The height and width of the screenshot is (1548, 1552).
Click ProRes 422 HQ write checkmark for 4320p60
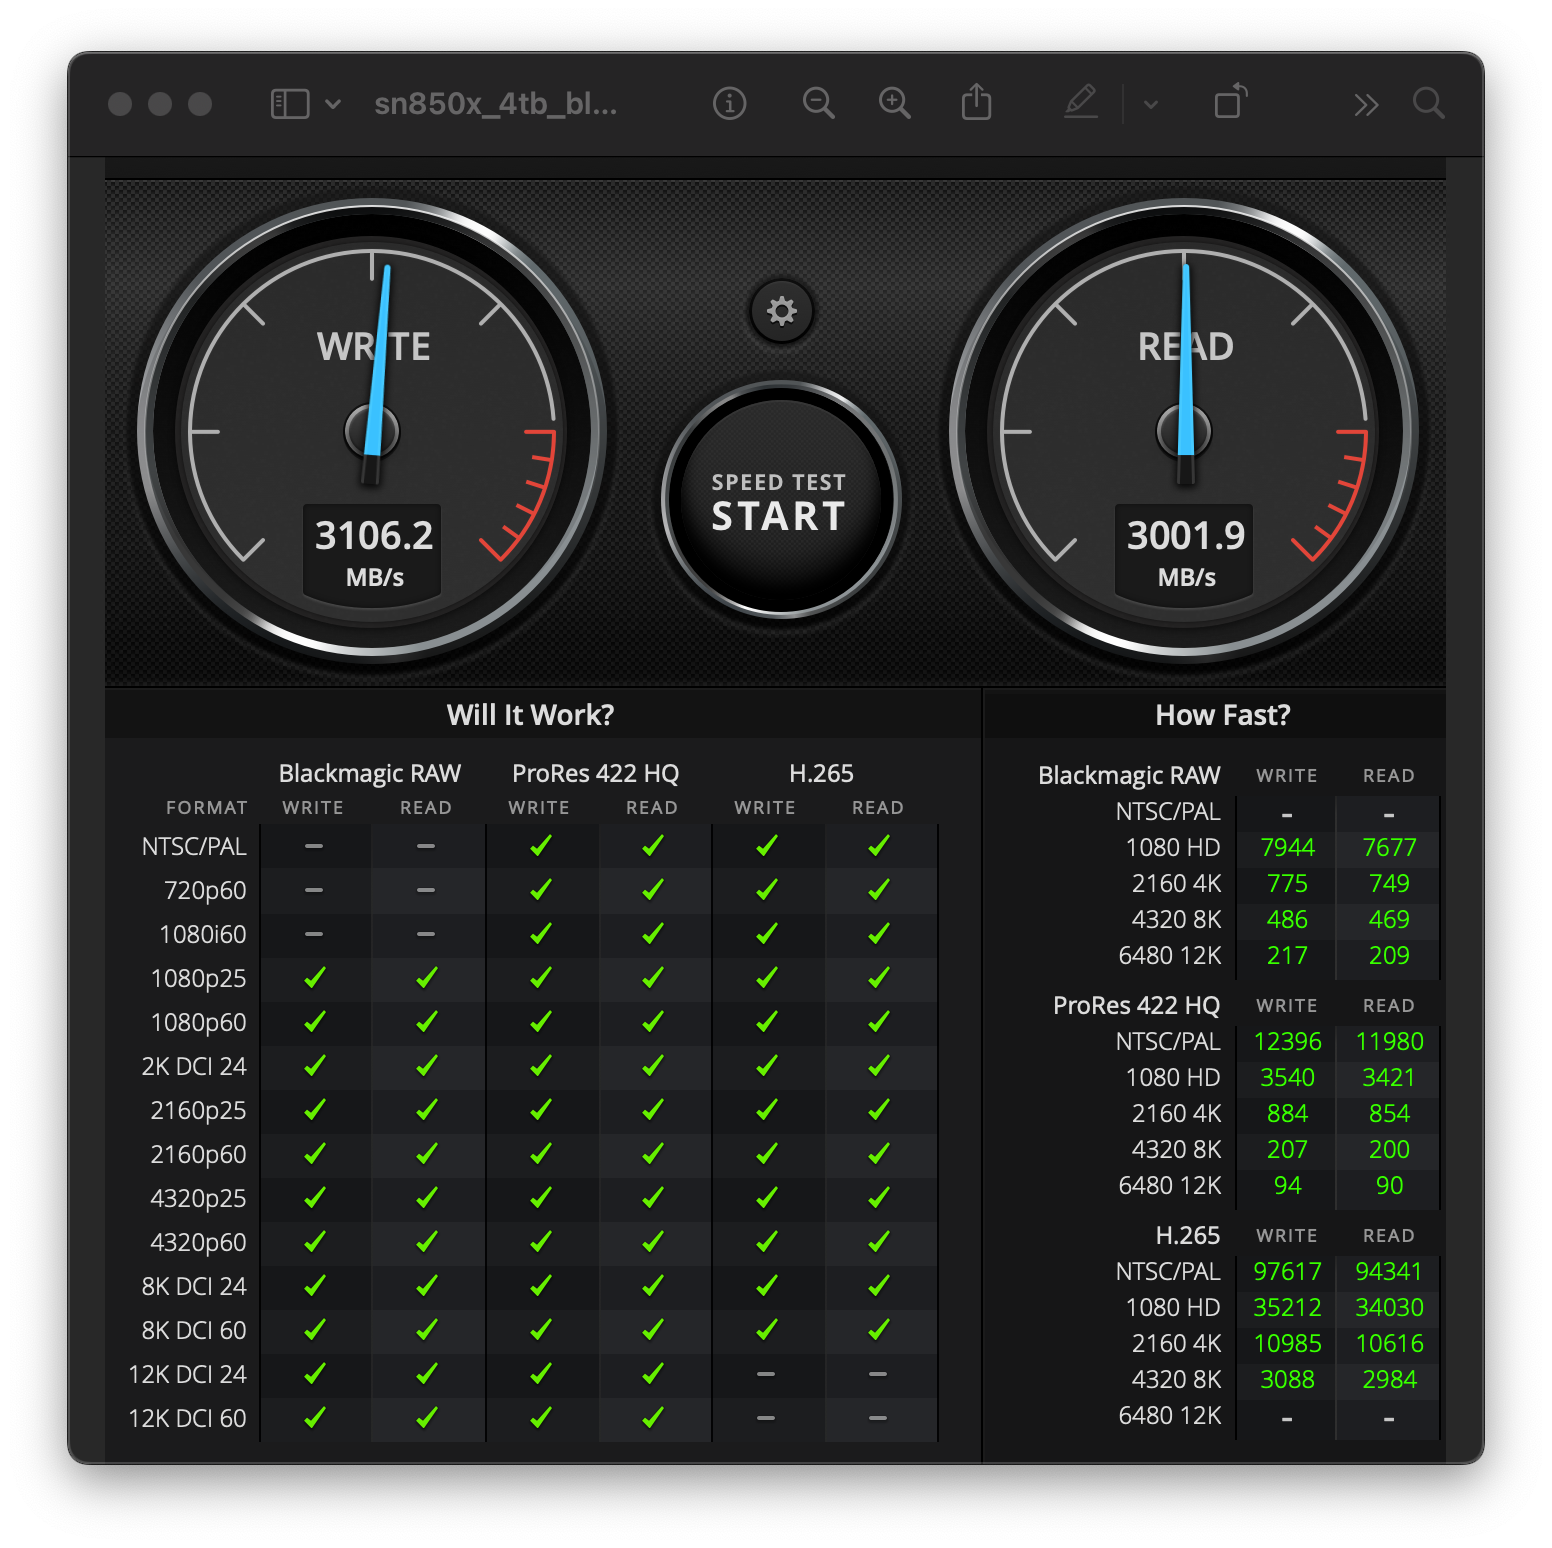point(540,1242)
